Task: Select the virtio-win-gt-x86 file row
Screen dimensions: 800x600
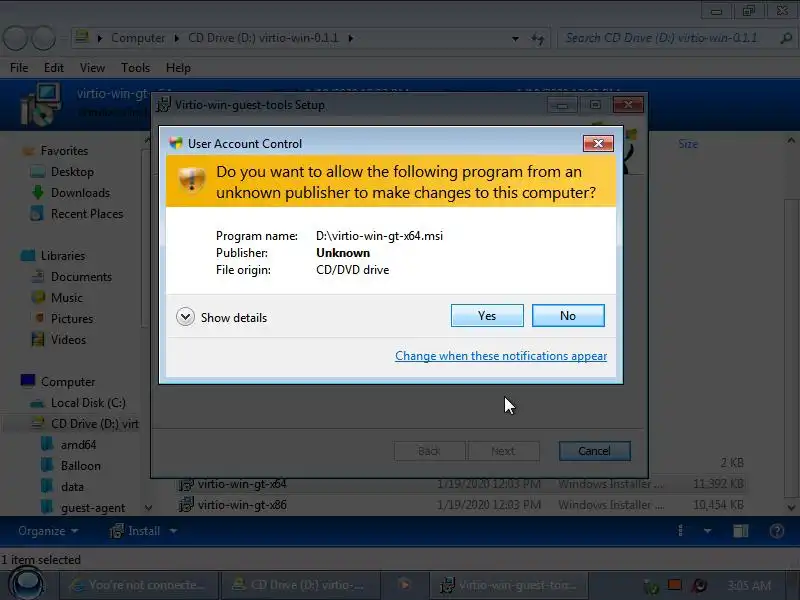Action: [x=460, y=505]
